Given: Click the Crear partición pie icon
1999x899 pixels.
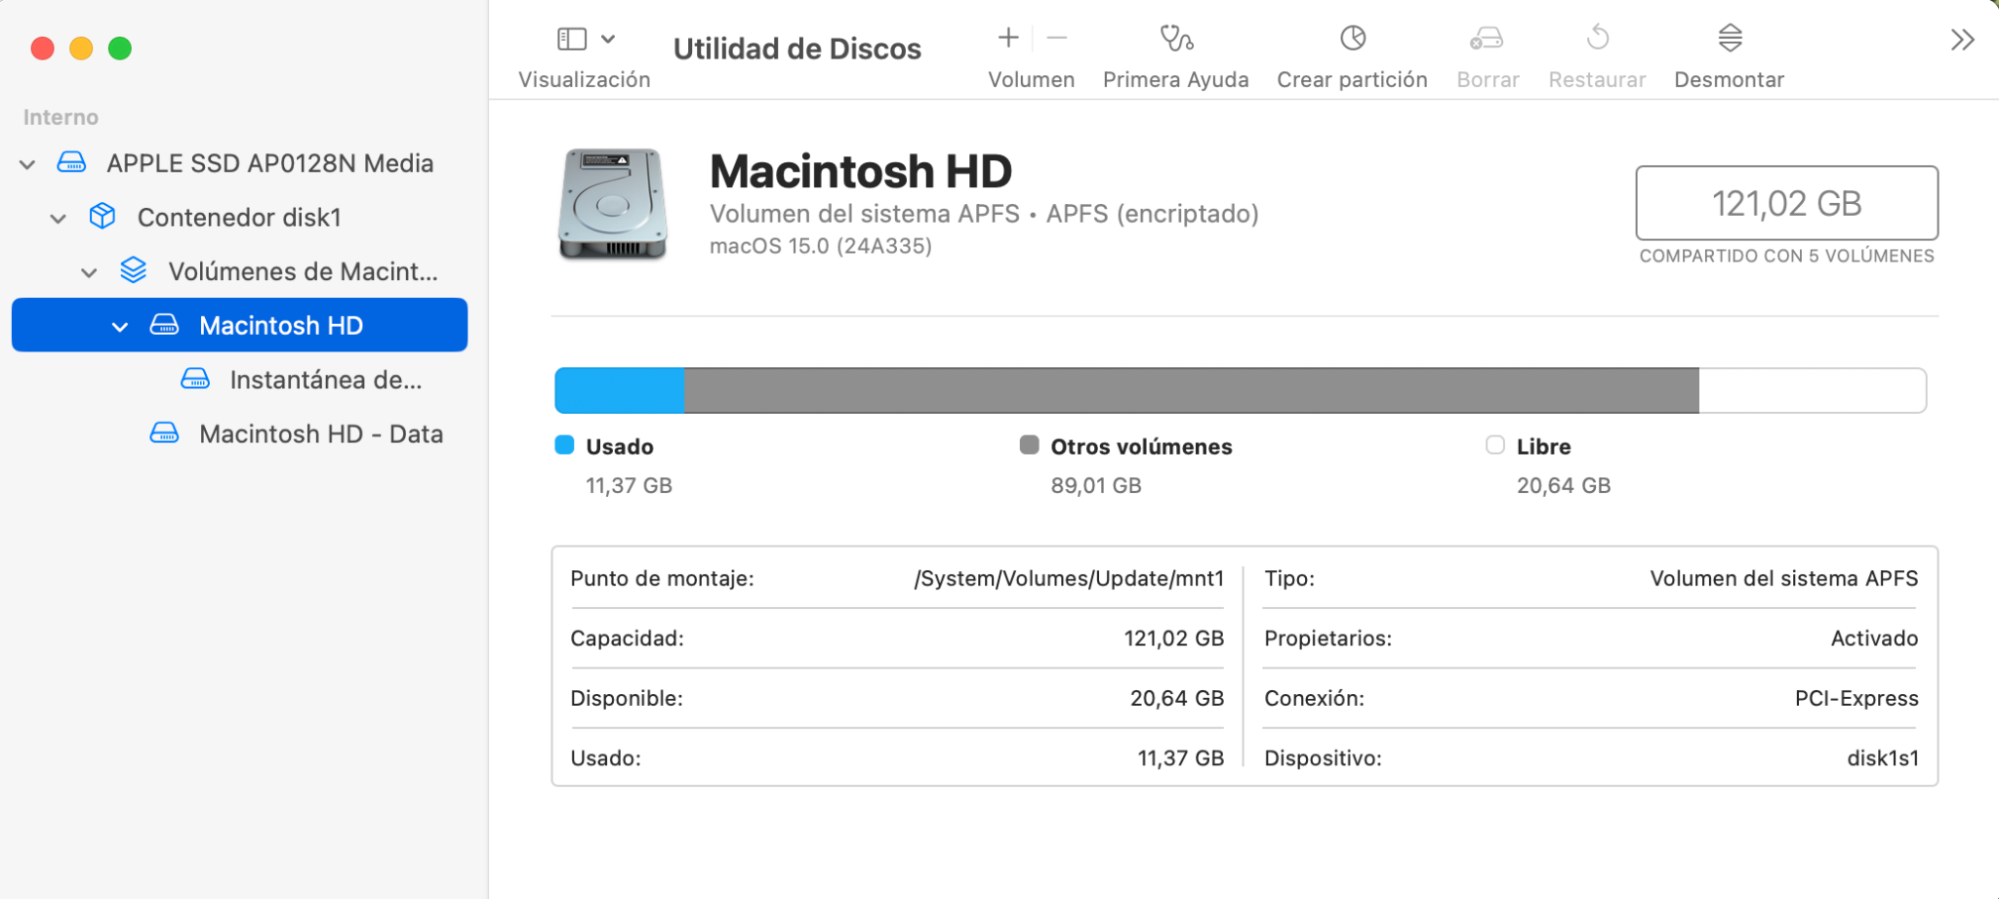Looking at the screenshot, I should (1353, 38).
